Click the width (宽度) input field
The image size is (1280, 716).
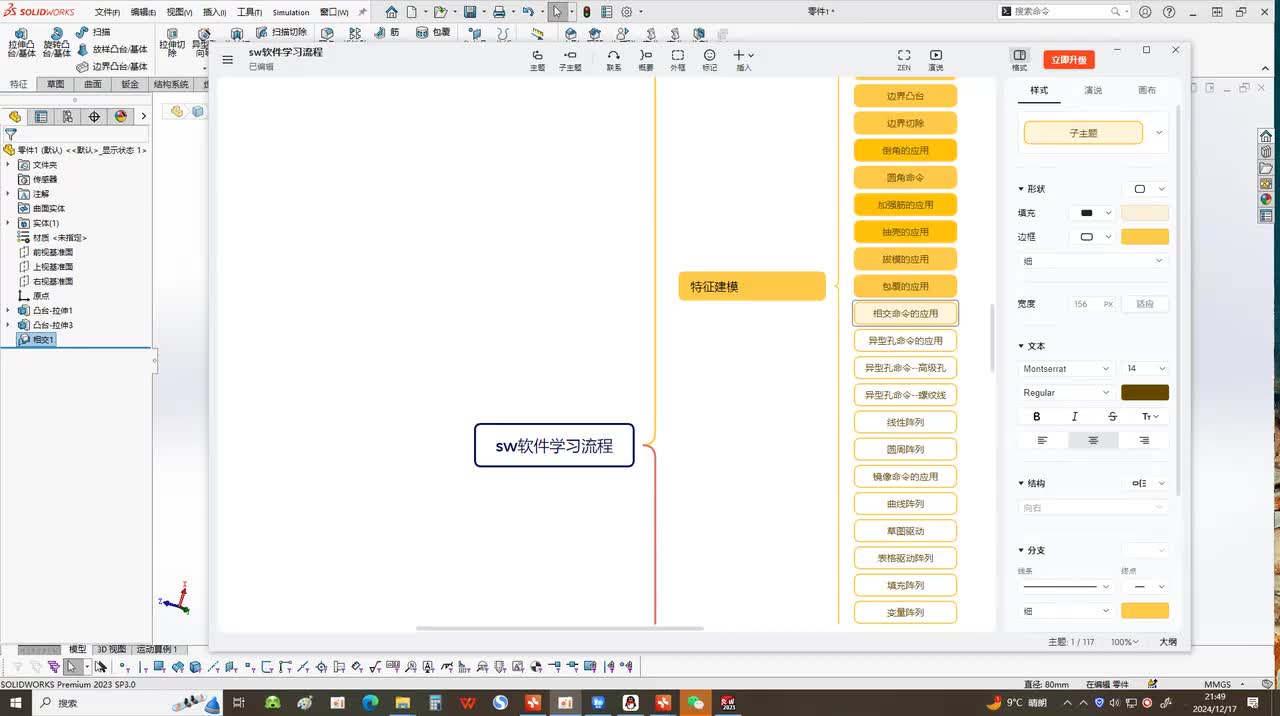[1091, 304]
